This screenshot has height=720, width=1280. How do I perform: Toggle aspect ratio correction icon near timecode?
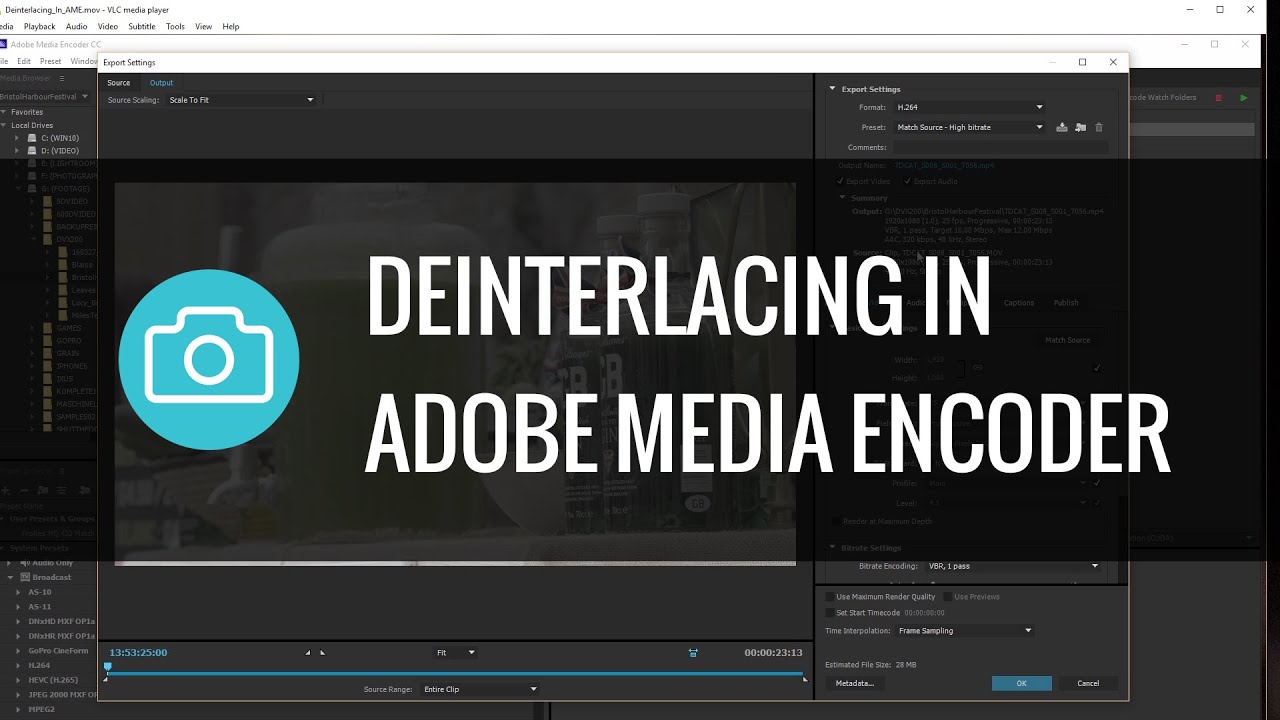click(692, 653)
